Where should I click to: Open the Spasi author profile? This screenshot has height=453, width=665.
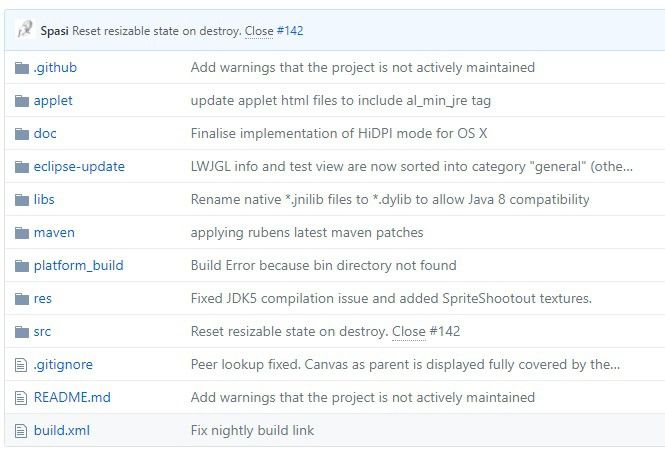click(54, 31)
